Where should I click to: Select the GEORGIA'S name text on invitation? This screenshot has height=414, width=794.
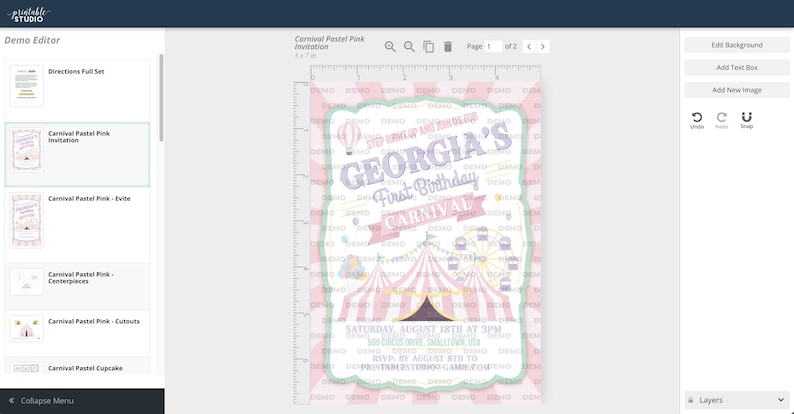[424, 155]
